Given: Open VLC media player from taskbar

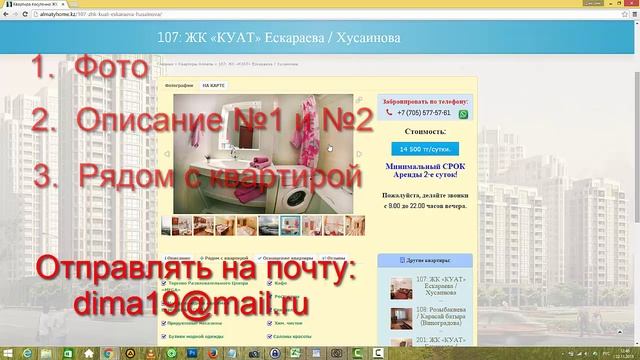Looking at the screenshot, I should [151, 353].
